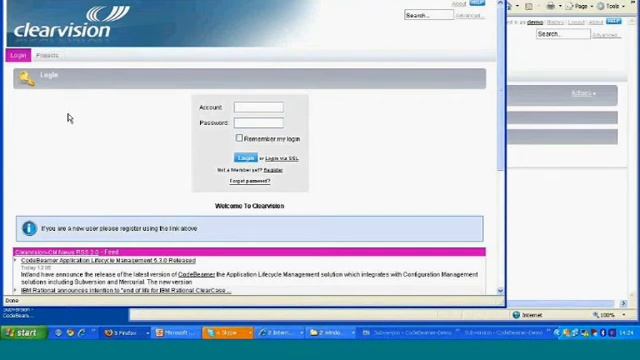Click the Password input field
The image size is (640, 360).
[x=259, y=122]
